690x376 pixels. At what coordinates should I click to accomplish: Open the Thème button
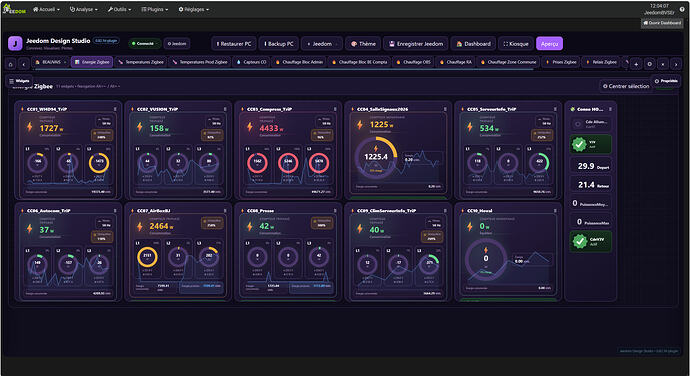(363, 44)
